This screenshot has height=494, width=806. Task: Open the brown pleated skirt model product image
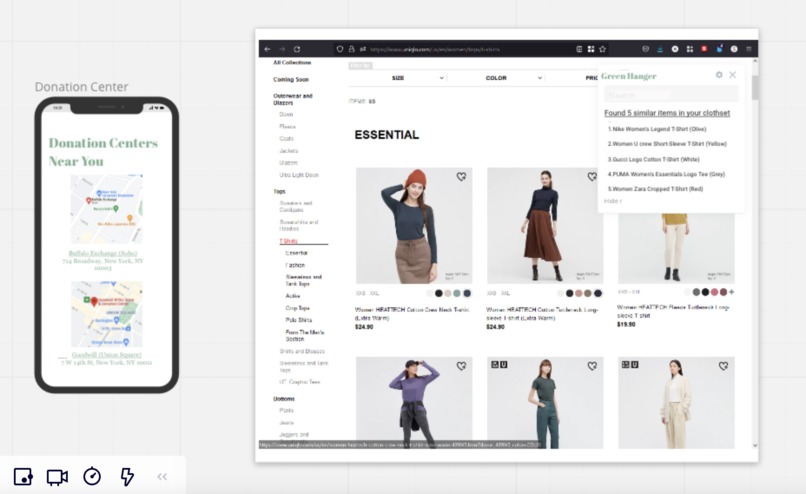[x=545, y=225]
